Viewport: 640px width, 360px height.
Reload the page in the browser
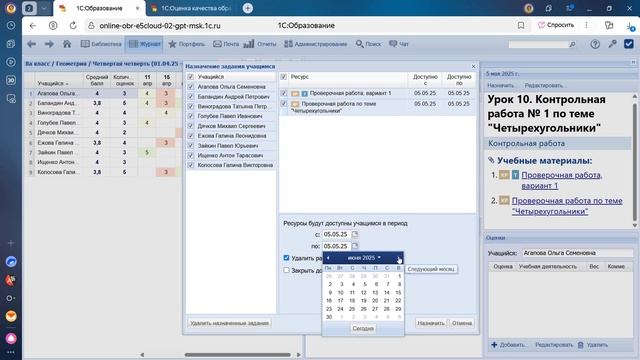[x=73, y=25]
